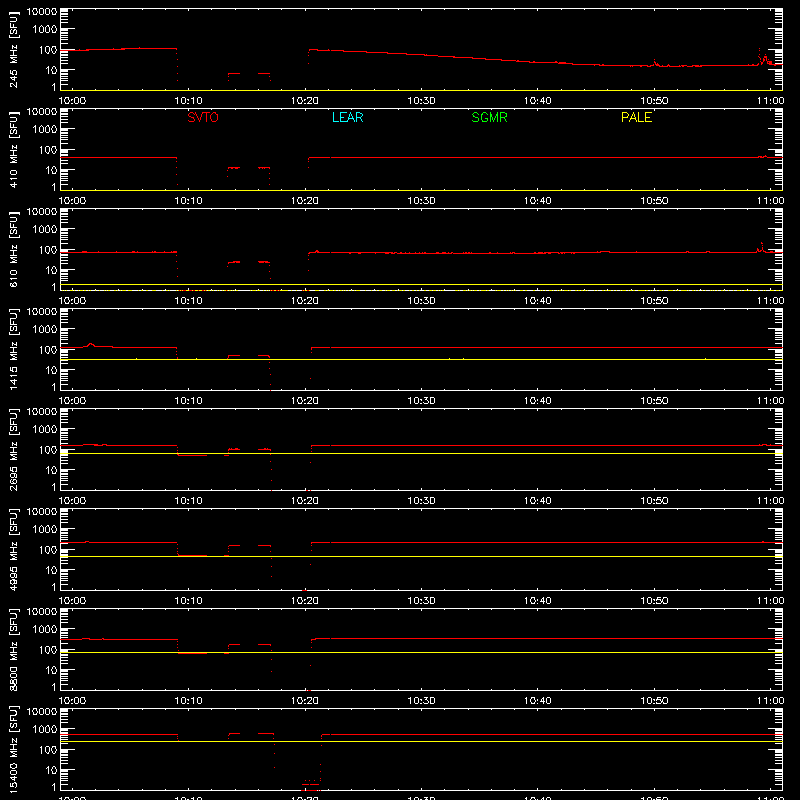Click the 1000 y-axis value on 2695 MHz plot
The height and width of the screenshot is (800, 800).
[x=45, y=429]
